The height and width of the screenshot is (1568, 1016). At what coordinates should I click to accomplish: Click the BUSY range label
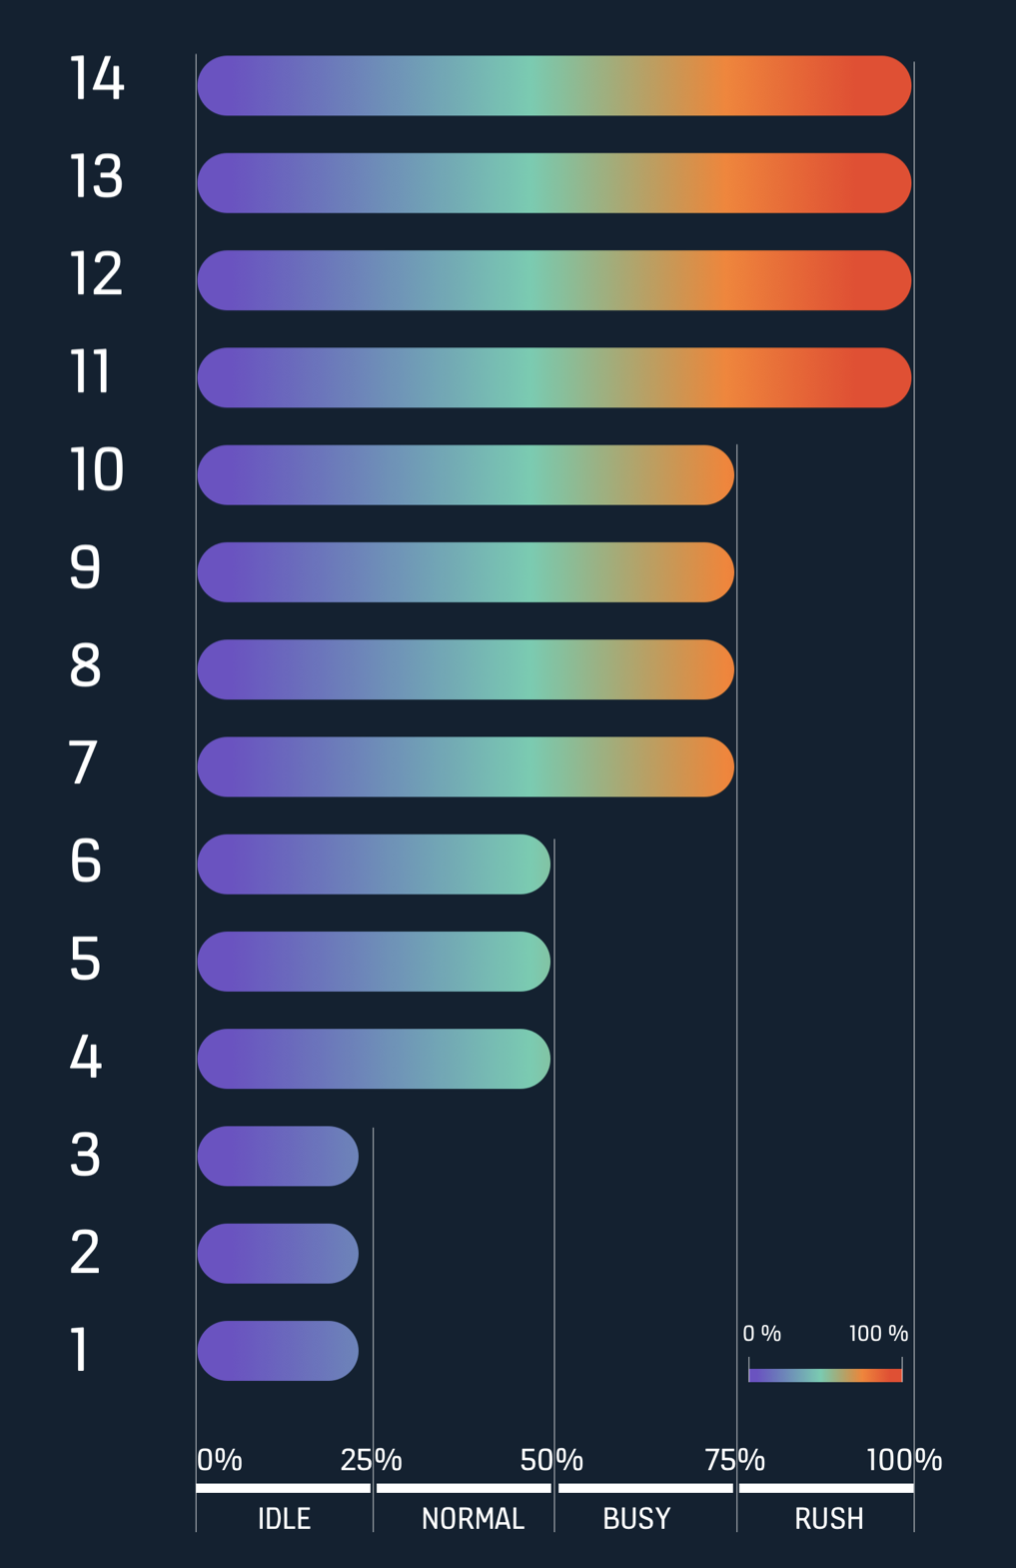[636, 1519]
